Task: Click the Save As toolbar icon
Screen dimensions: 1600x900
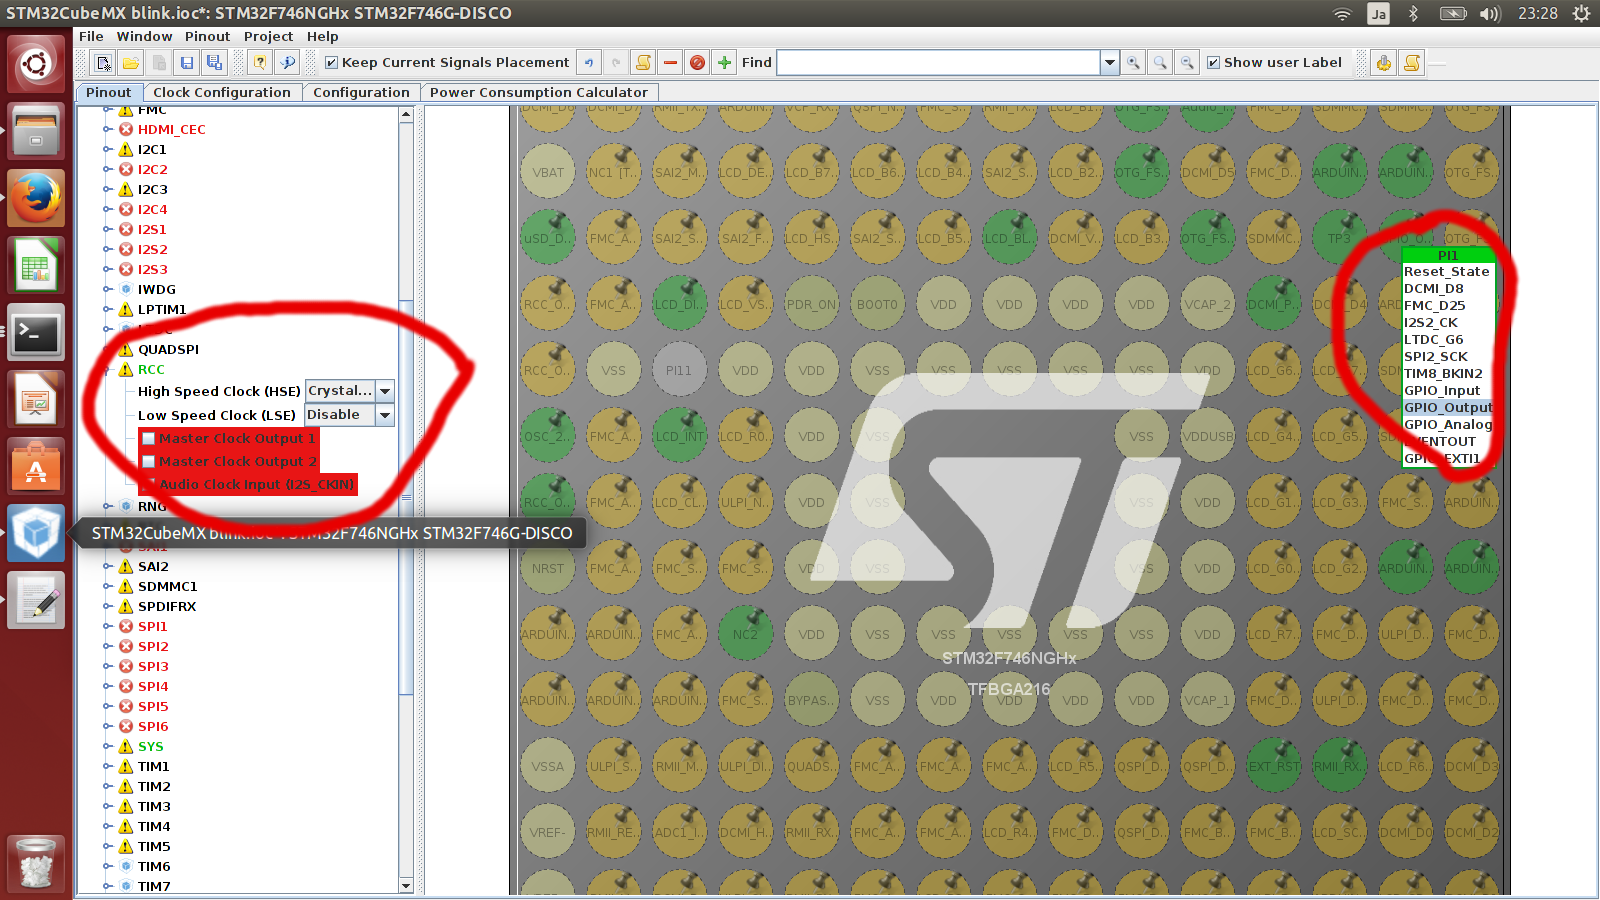Action: click(214, 63)
